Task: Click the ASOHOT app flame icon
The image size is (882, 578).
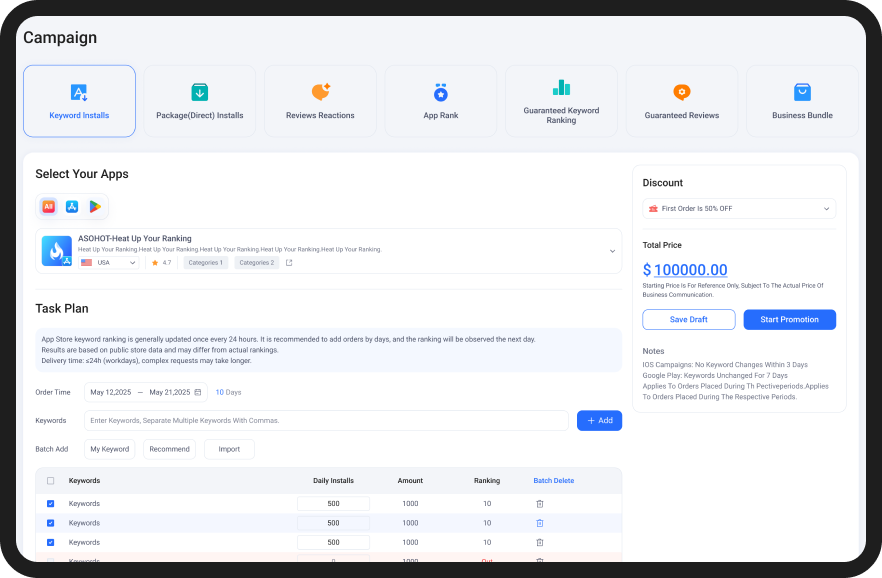Action: pyautogui.click(x=57, y=251)
